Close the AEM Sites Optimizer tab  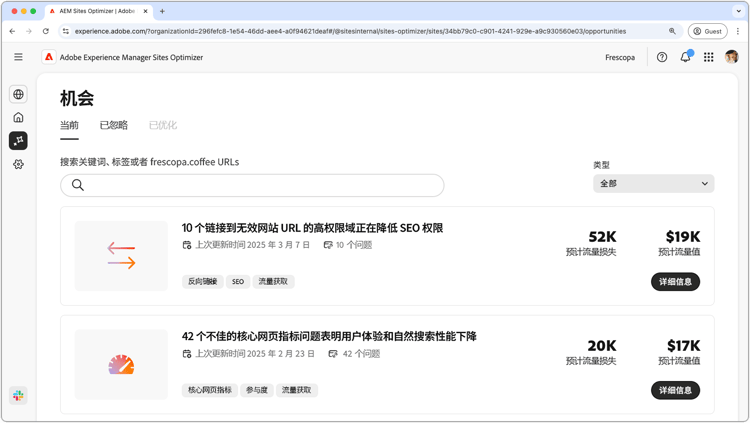(x=145, y=11)
